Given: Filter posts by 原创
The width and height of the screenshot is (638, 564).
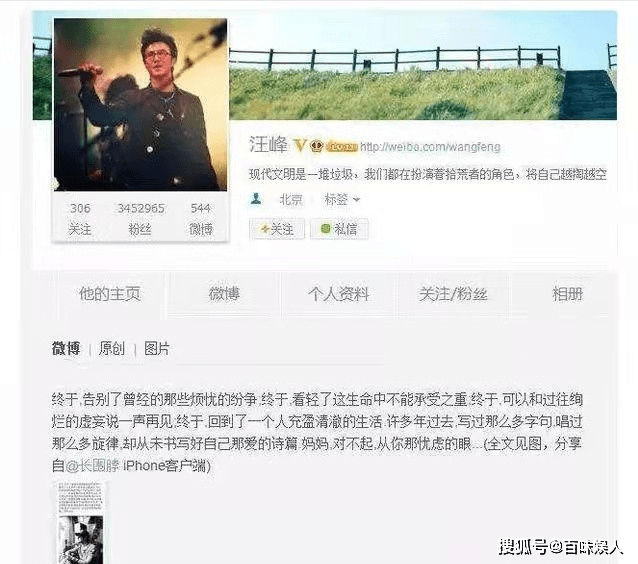Looking at the screenshot, I should click(111, 348).
